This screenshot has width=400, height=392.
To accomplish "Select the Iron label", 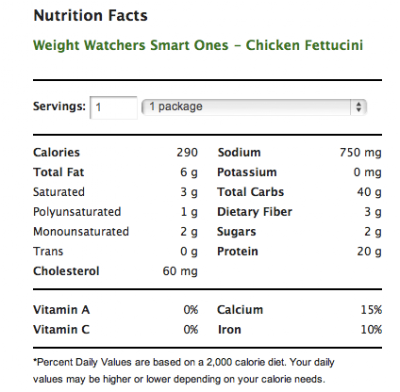I will pos(229,329).
